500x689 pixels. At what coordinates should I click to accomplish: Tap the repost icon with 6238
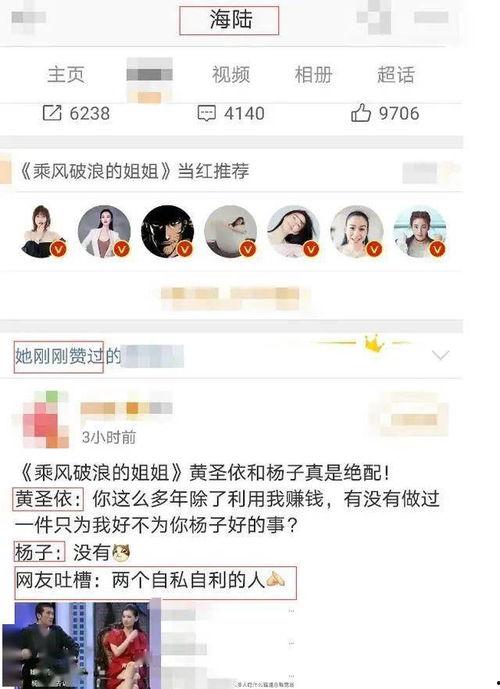52,113
